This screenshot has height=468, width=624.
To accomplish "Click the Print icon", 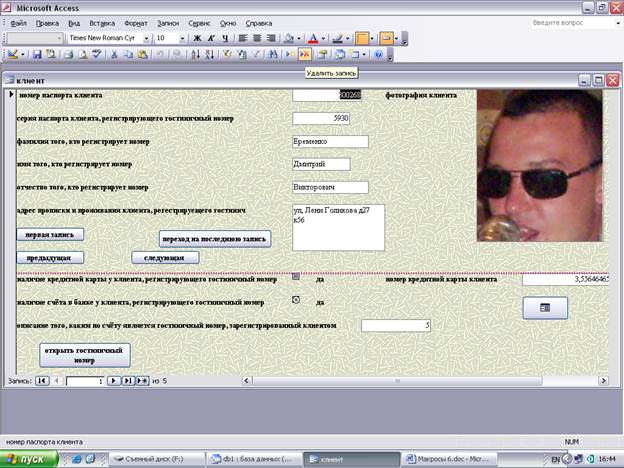I will pyautogui.click(x=69, y=54).
